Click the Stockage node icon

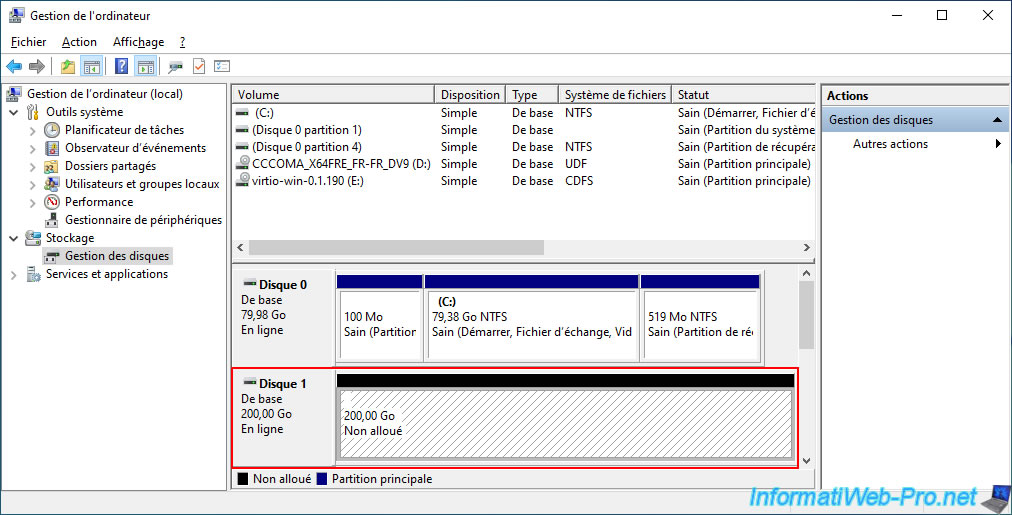pyautogui.click(x=33, y=238)
